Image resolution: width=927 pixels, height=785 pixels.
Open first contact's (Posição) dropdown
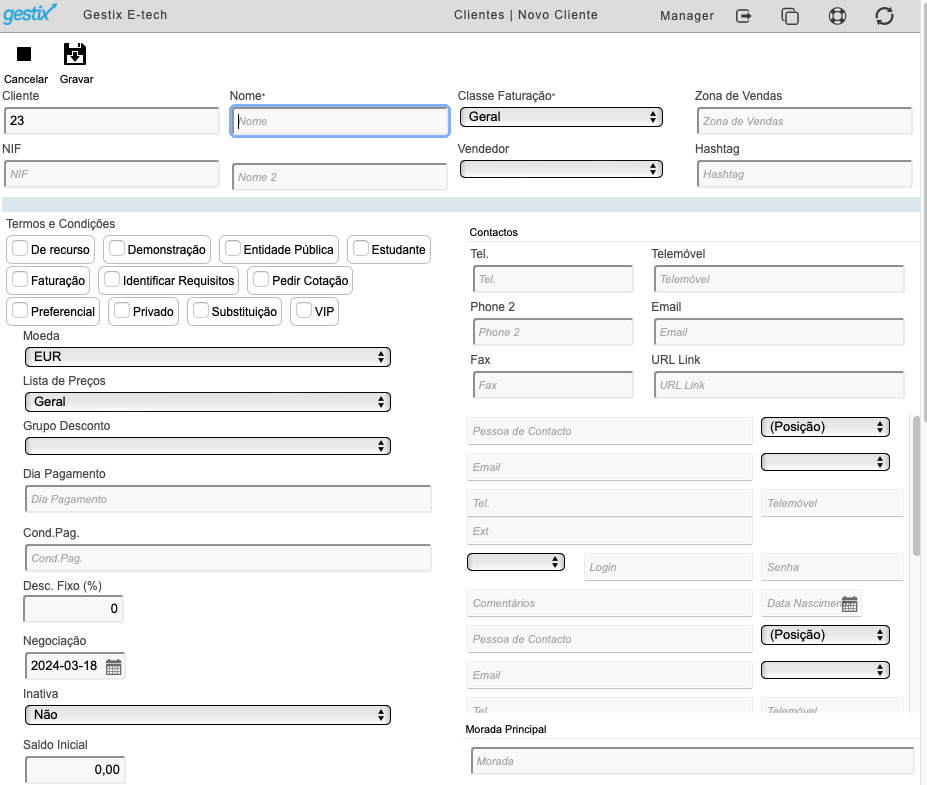point(825,427)
